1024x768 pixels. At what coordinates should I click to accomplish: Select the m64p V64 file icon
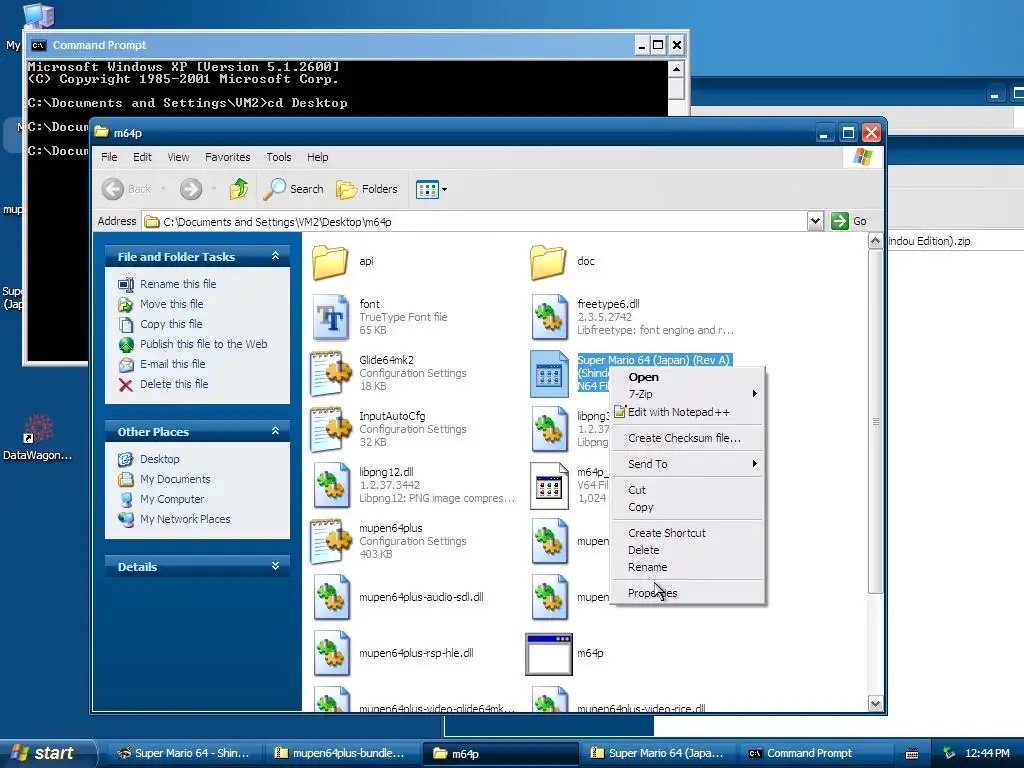[549, 485]
